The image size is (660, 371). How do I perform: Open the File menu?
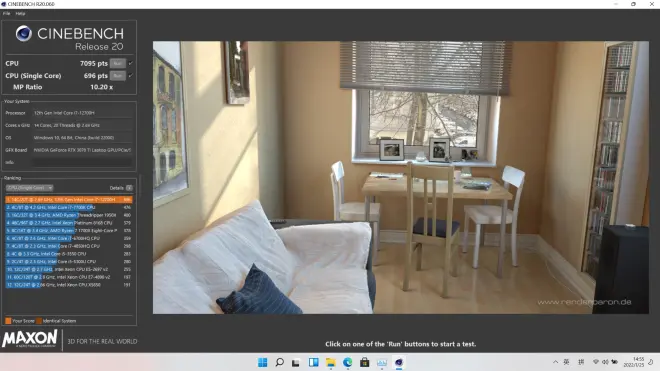tap(6, 13)
